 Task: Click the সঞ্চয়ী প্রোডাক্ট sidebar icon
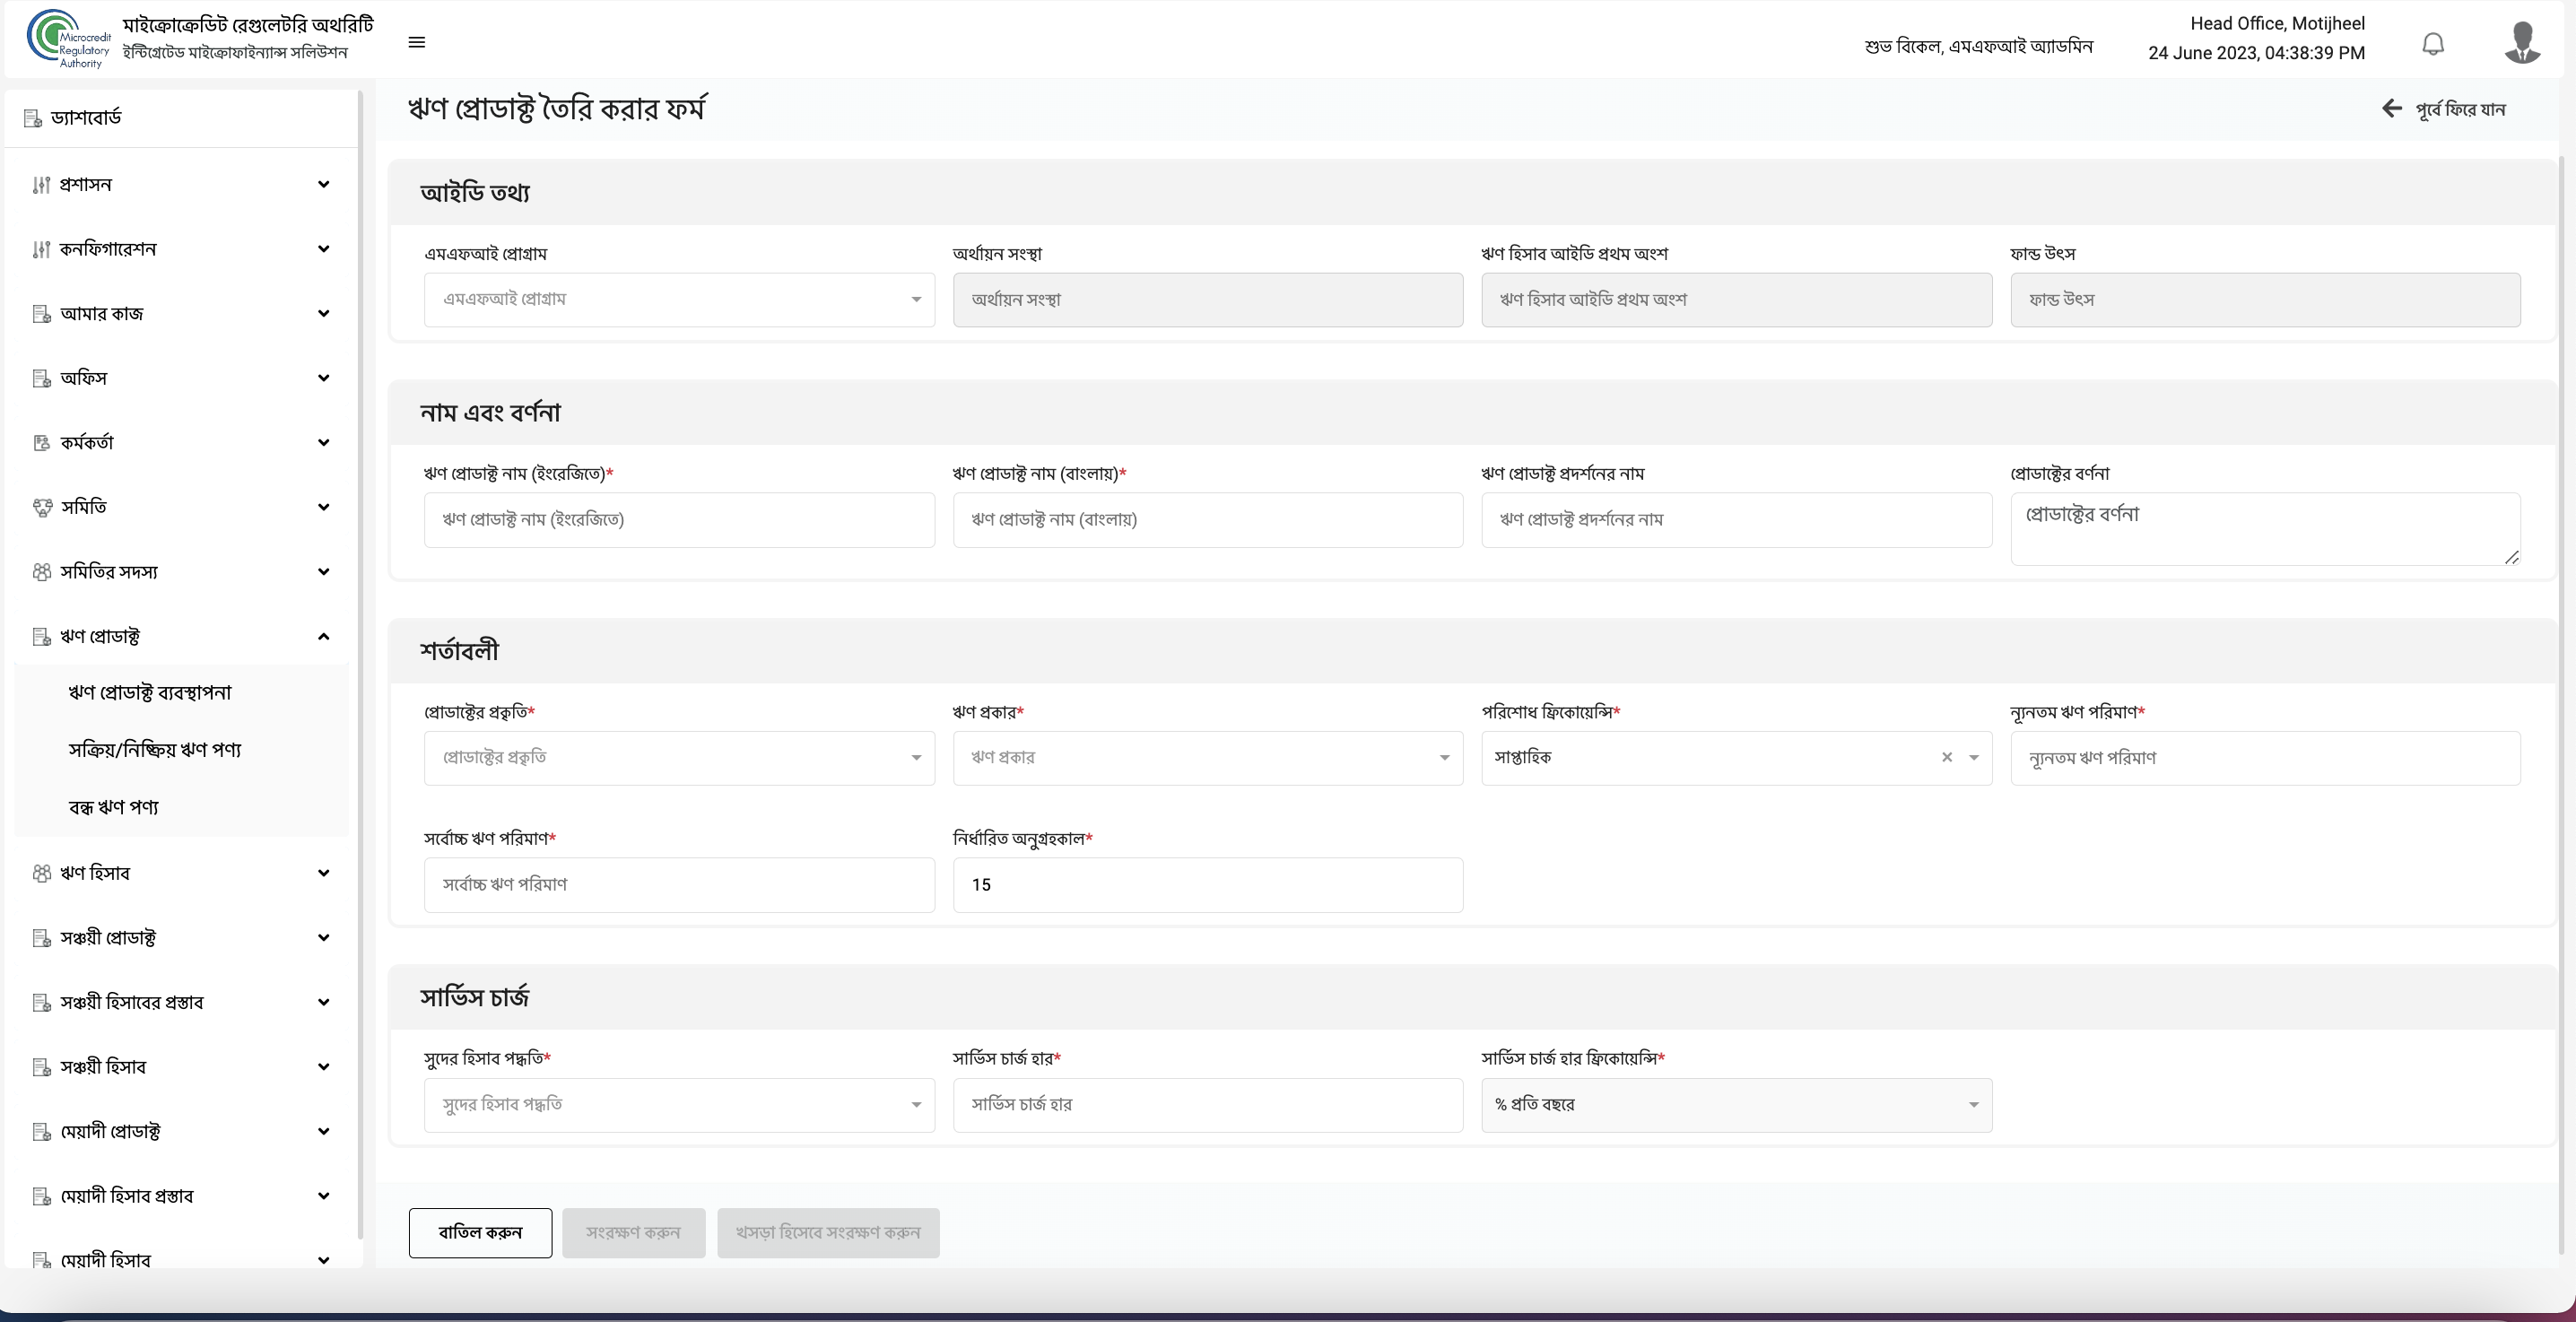pyautogui.click(x=41, y=938)
